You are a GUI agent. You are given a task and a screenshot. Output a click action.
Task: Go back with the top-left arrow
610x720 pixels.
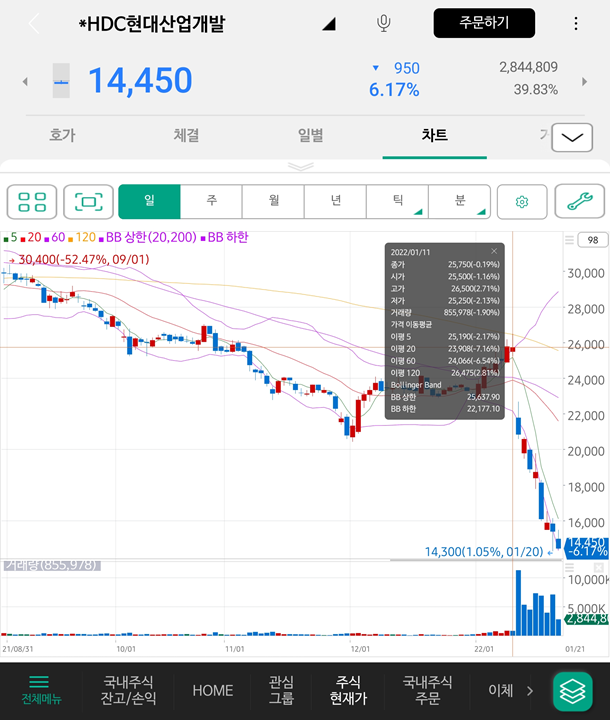click(34, 23)
